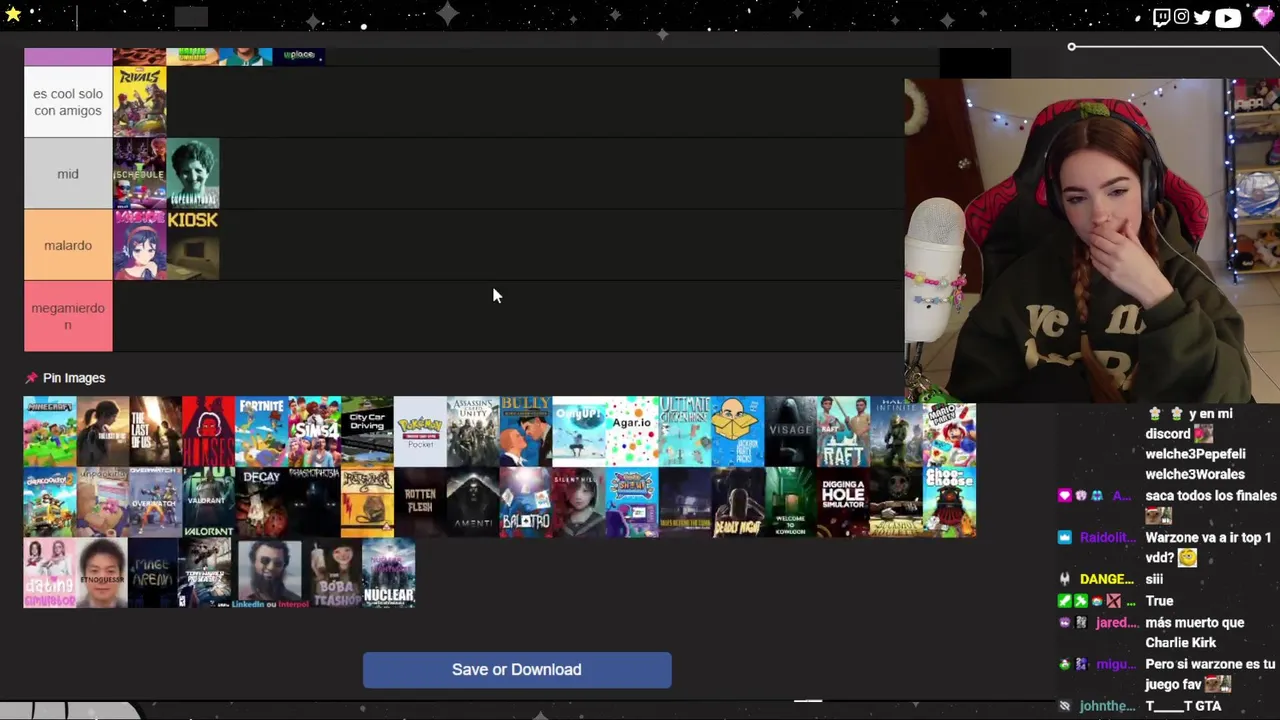Click the grey 'mid' tier label
1280x720 pixels.
tap(68, 173)
